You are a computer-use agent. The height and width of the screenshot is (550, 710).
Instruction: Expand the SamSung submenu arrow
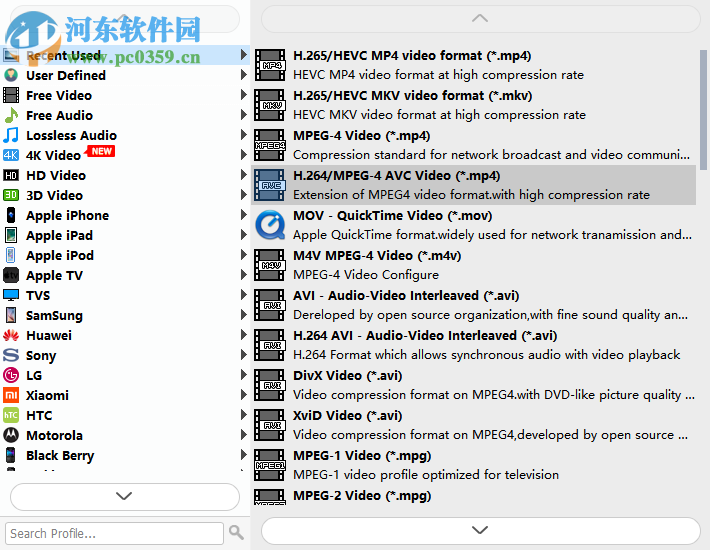244,315
